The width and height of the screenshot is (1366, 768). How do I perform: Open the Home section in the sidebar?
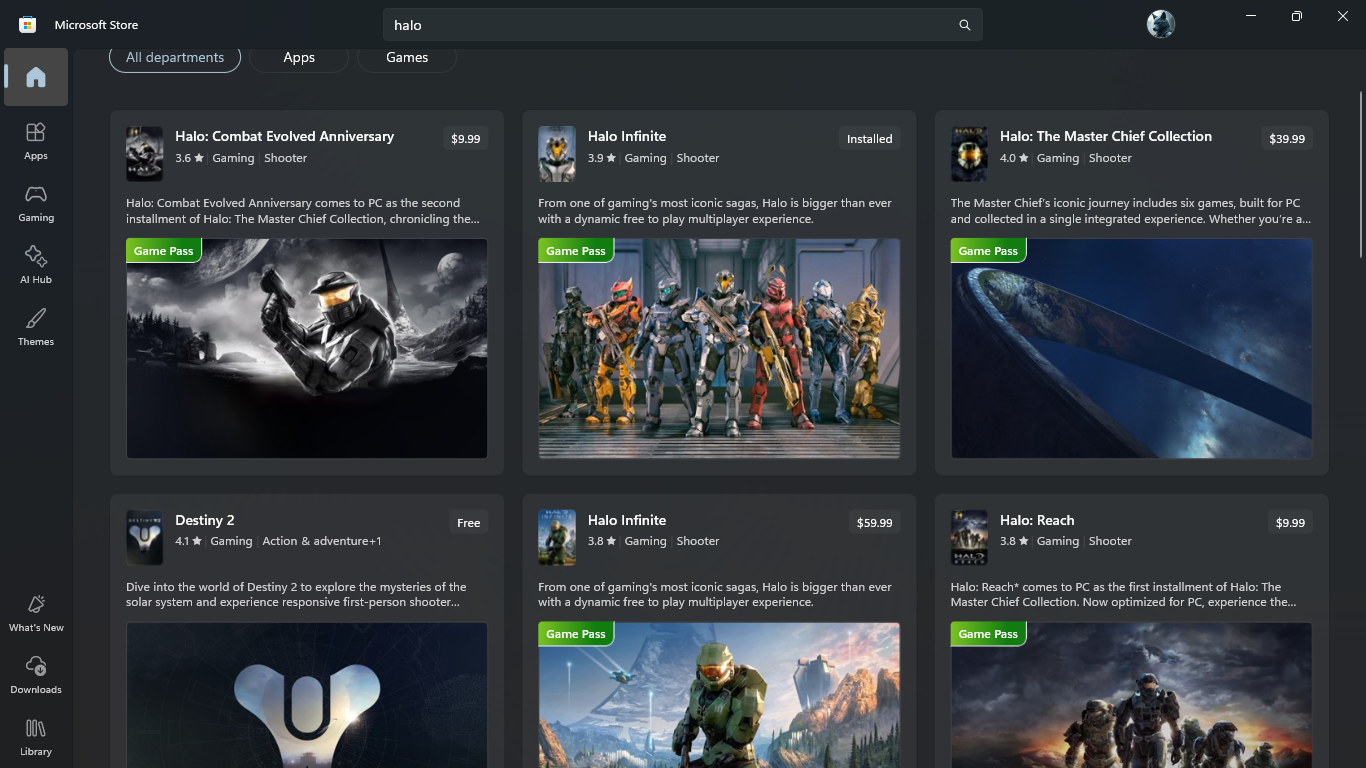(36, 77)
